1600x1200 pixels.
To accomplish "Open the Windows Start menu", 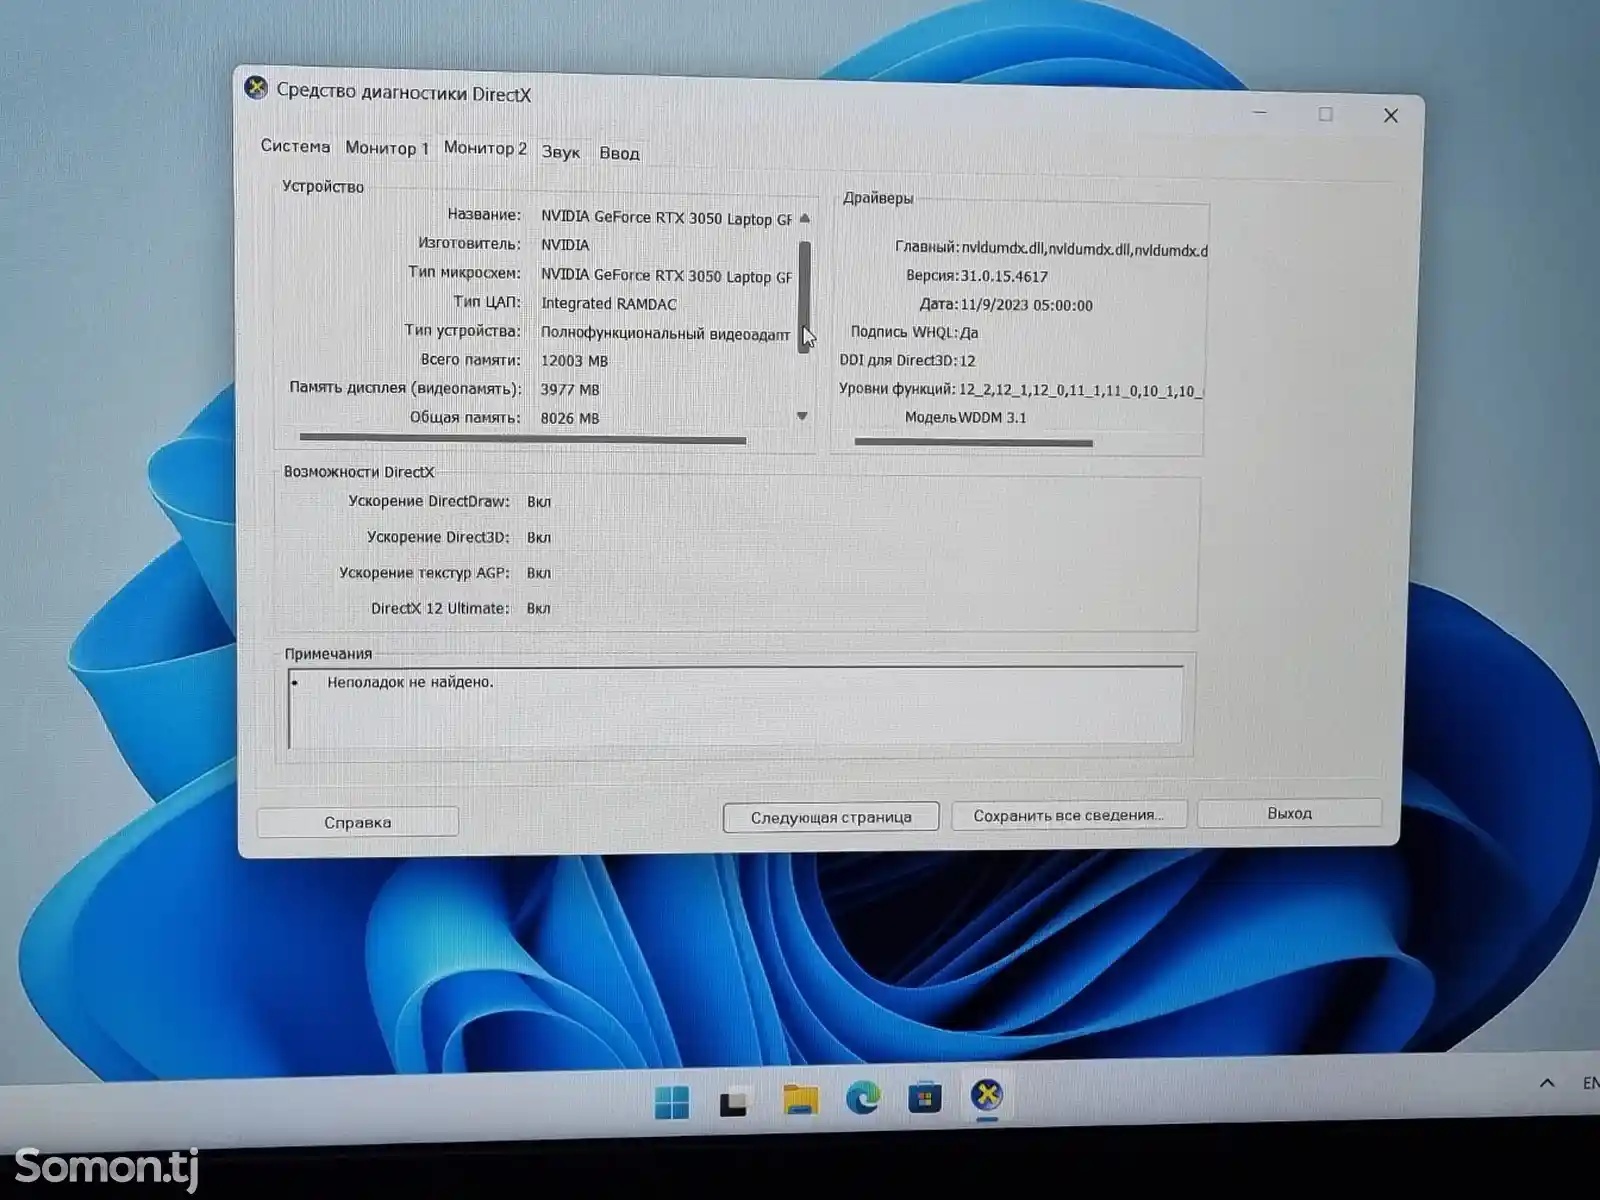I will [x=672, y=1102].
